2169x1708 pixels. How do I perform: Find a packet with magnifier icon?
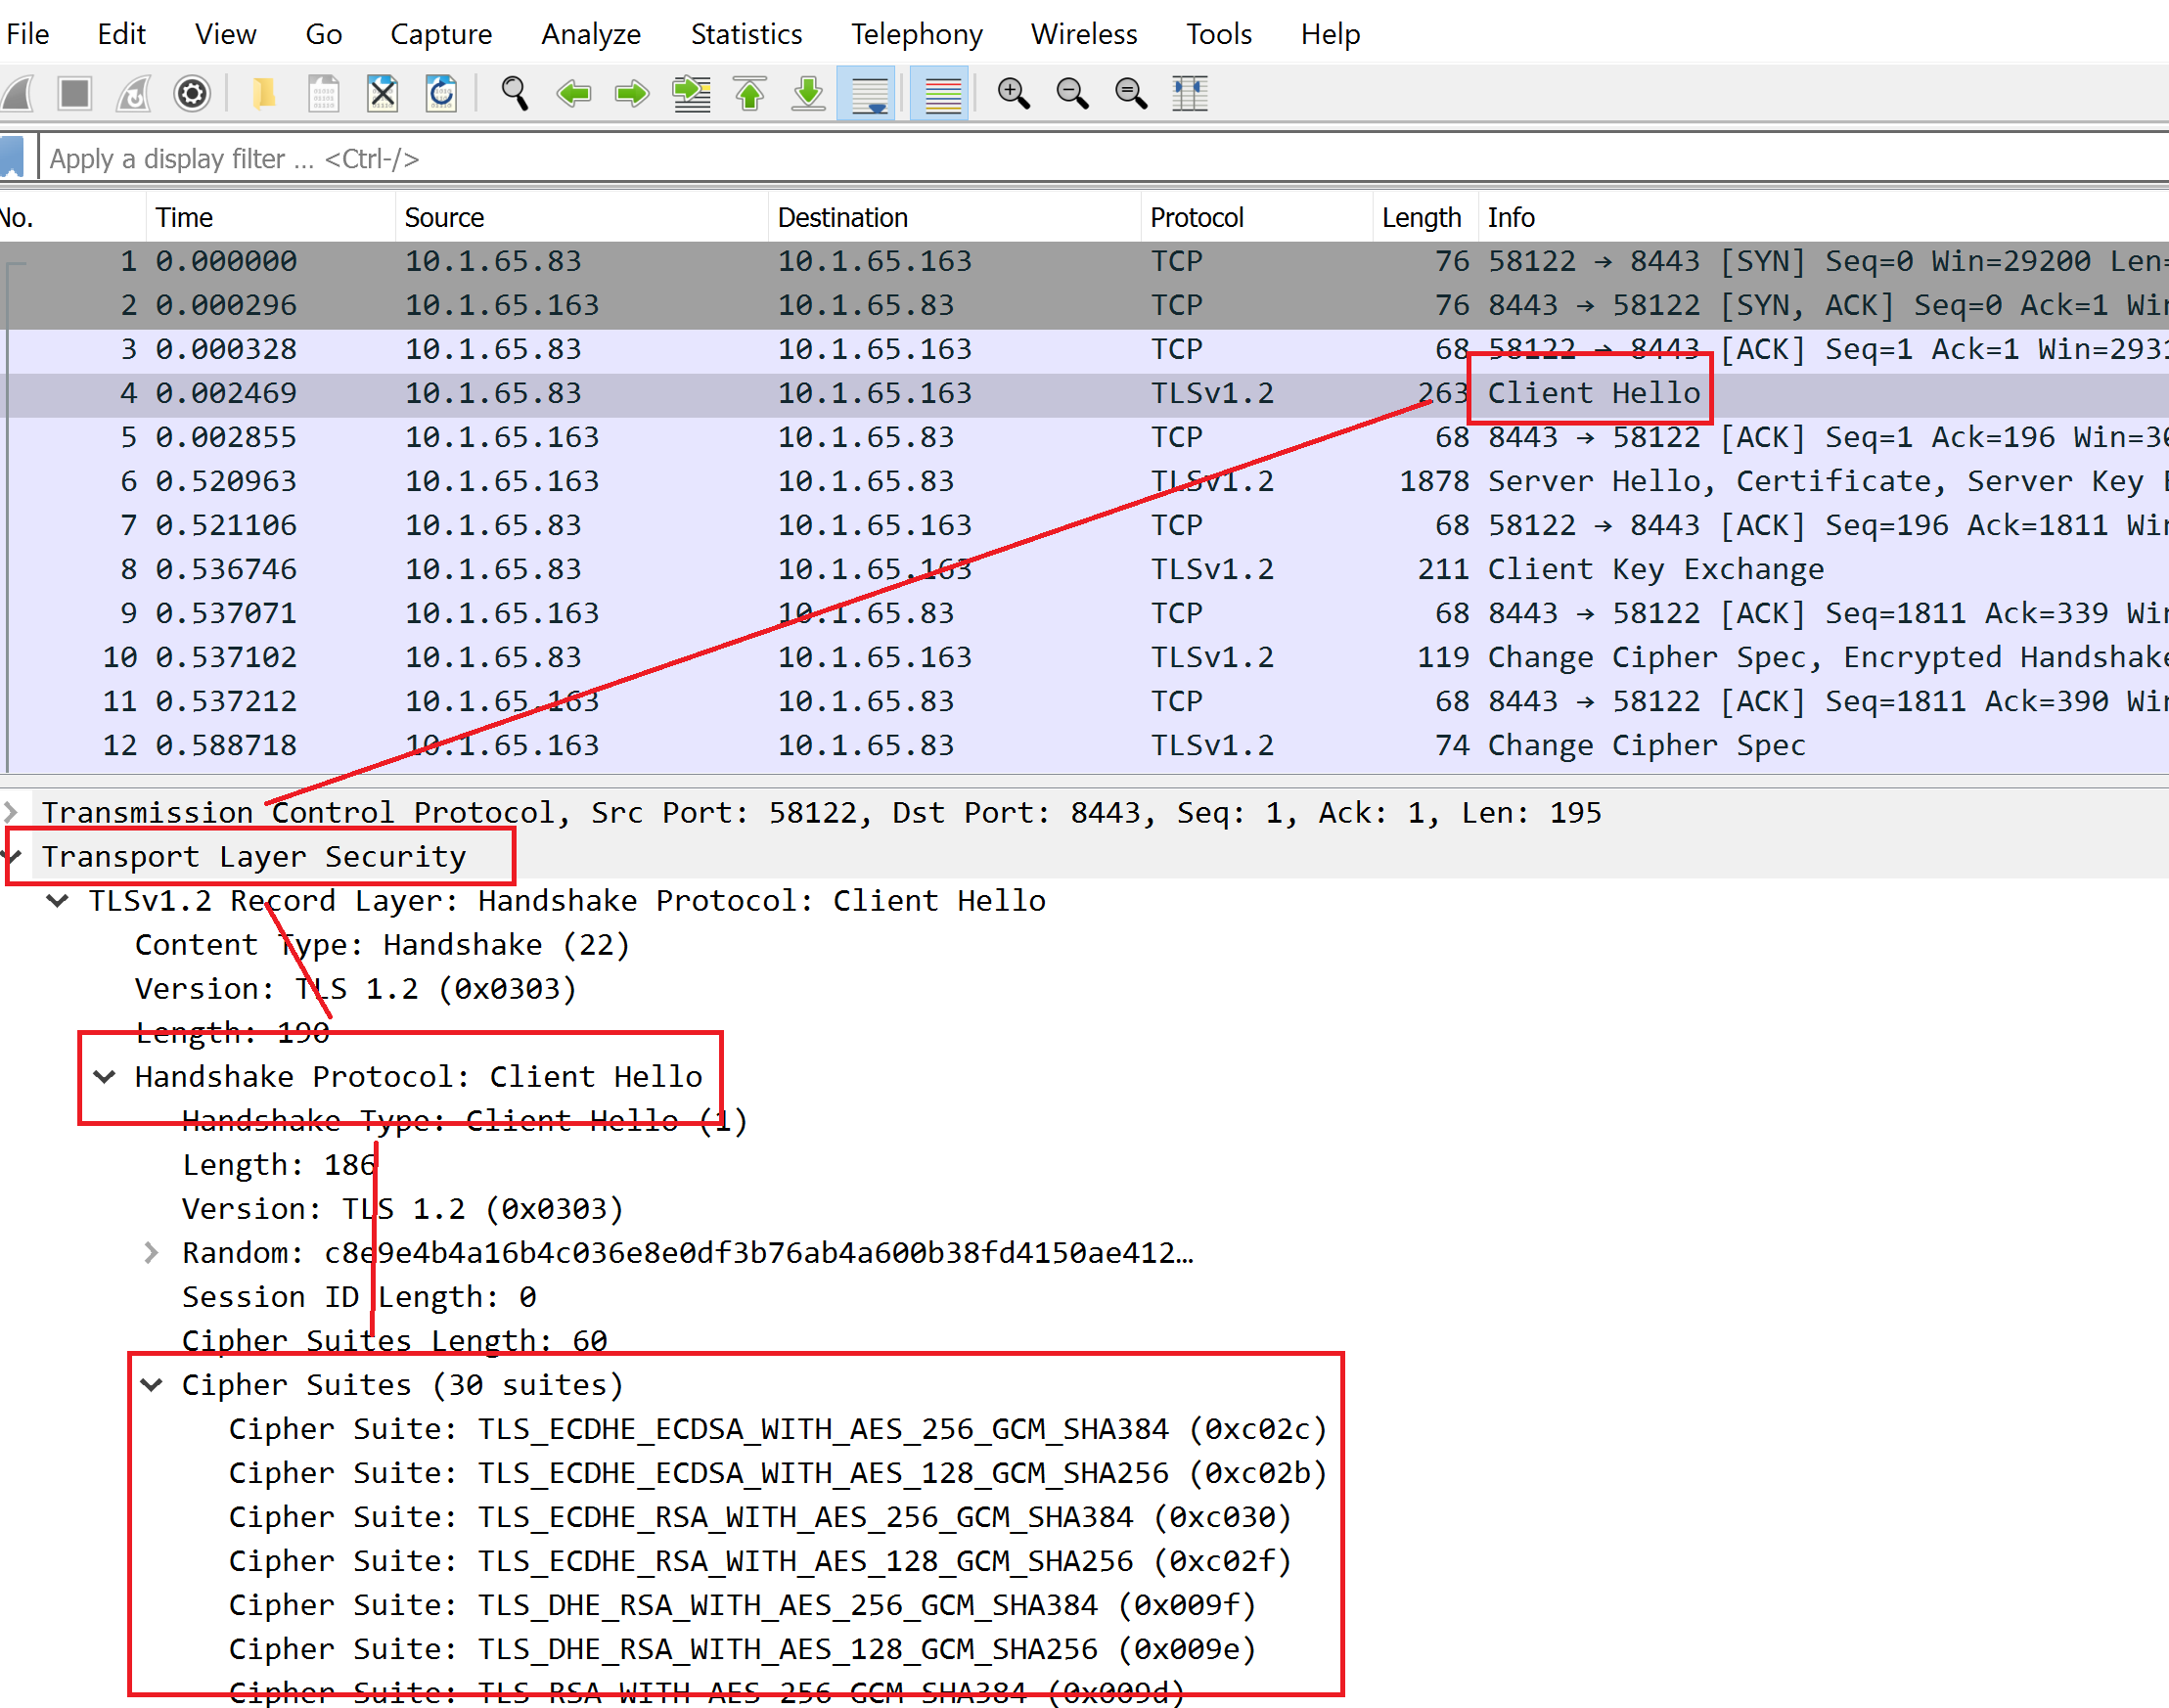click(515, 94)
